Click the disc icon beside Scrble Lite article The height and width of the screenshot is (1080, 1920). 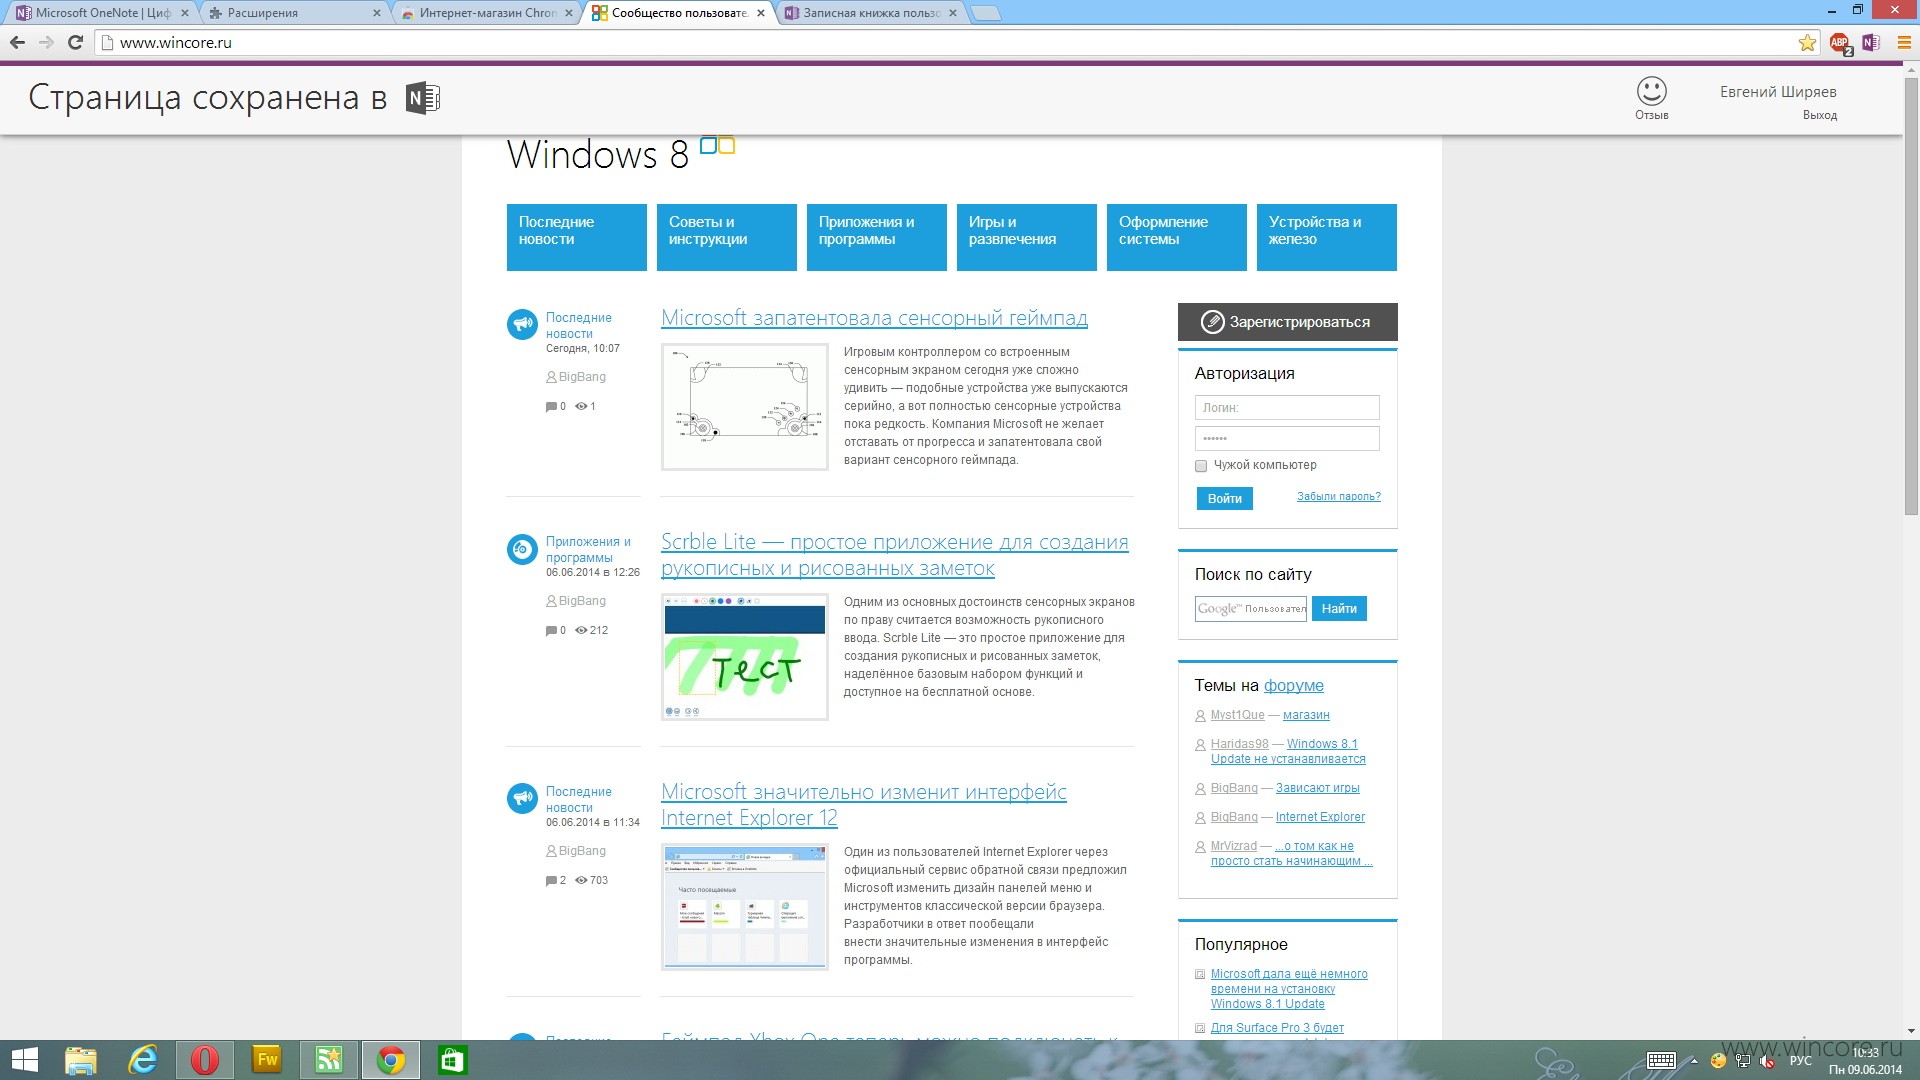click(x=522, y=548)
